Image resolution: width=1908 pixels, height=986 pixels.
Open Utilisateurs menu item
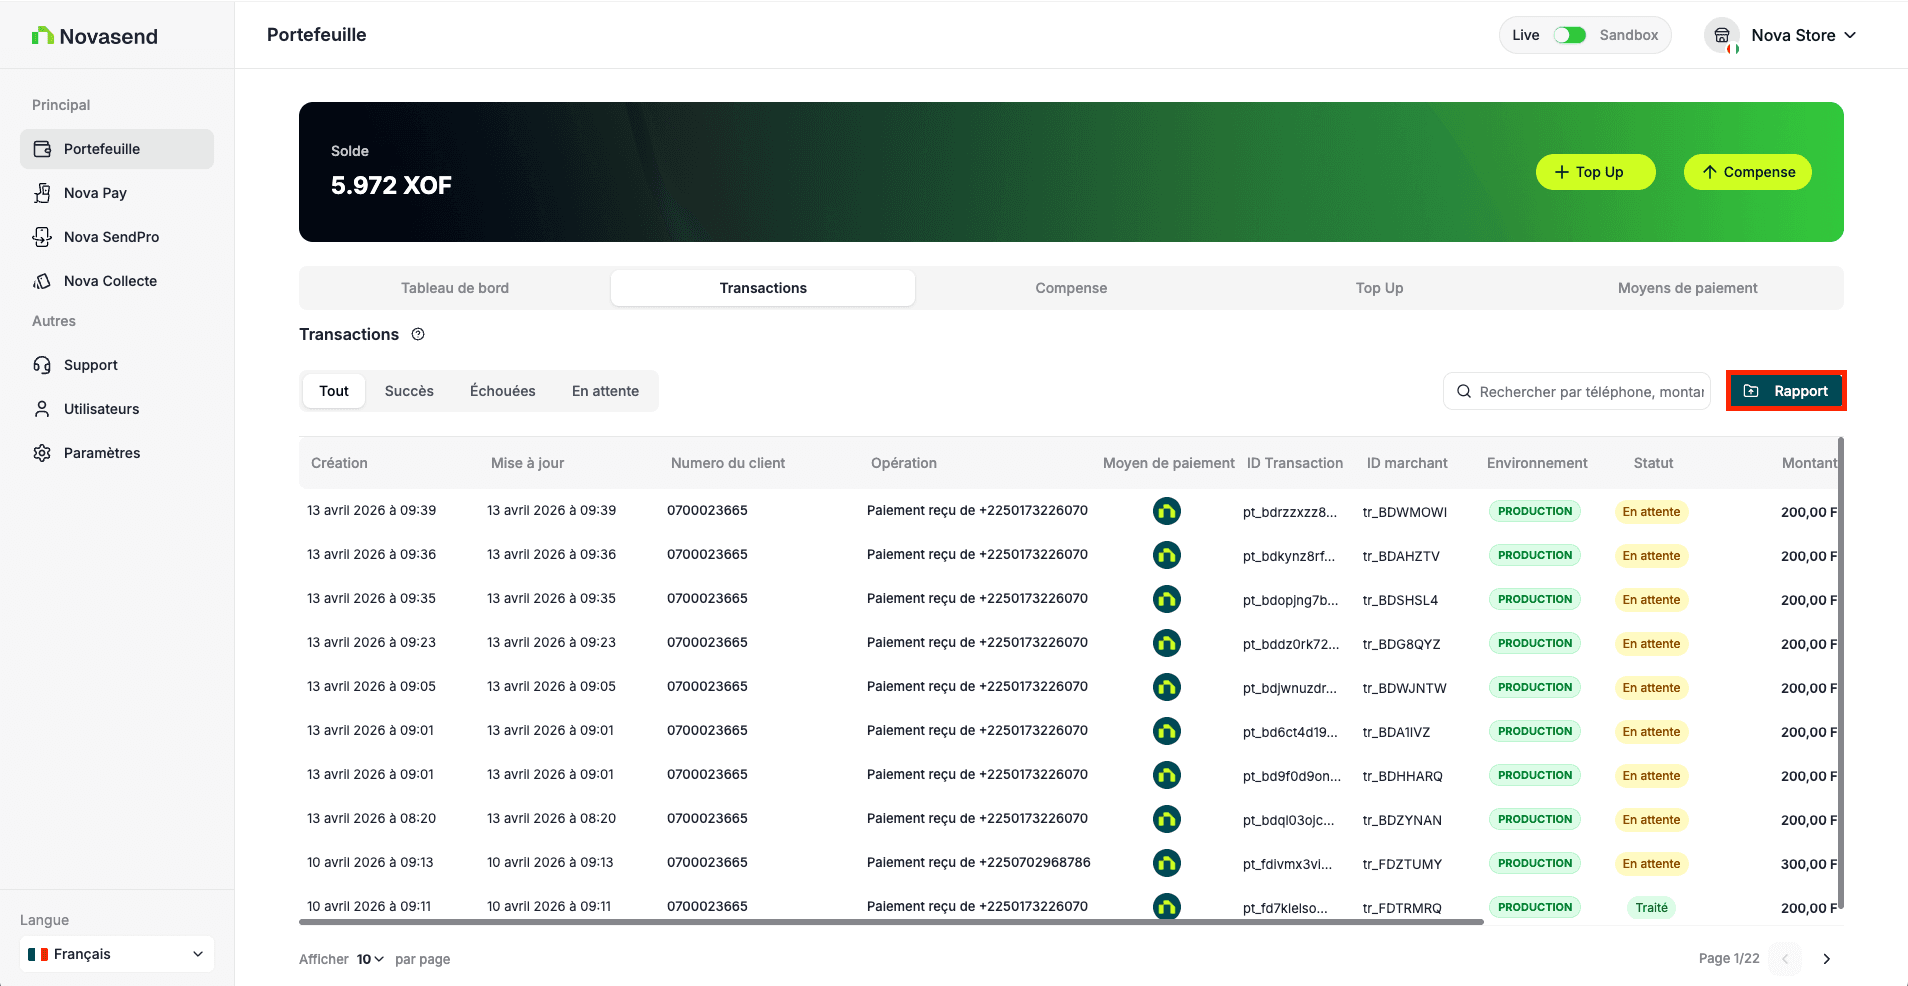[117, 409]
